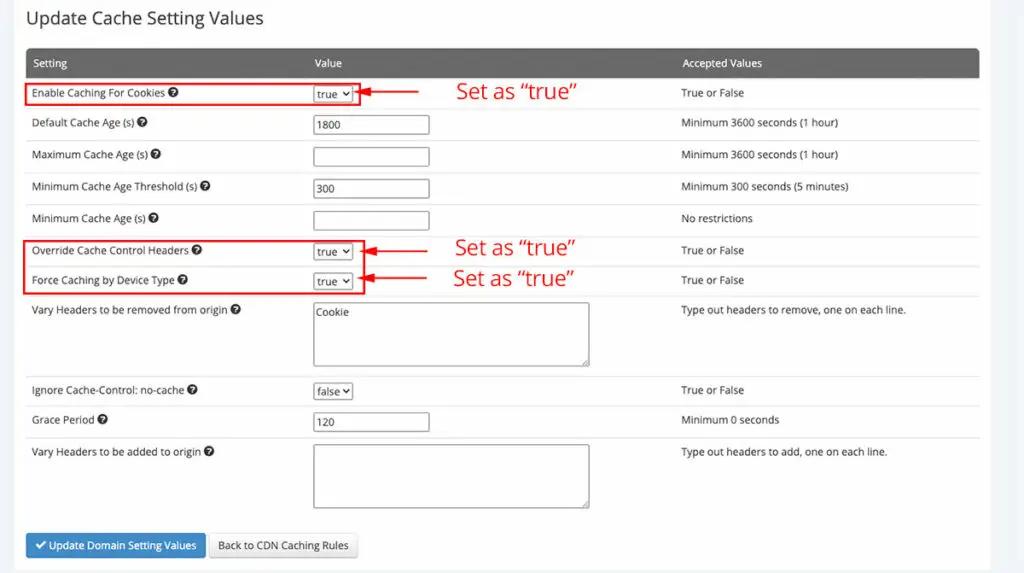Click the empty Minimum Cache Age field
Viewport: 1024px width, 573px height.
point(371,220)
